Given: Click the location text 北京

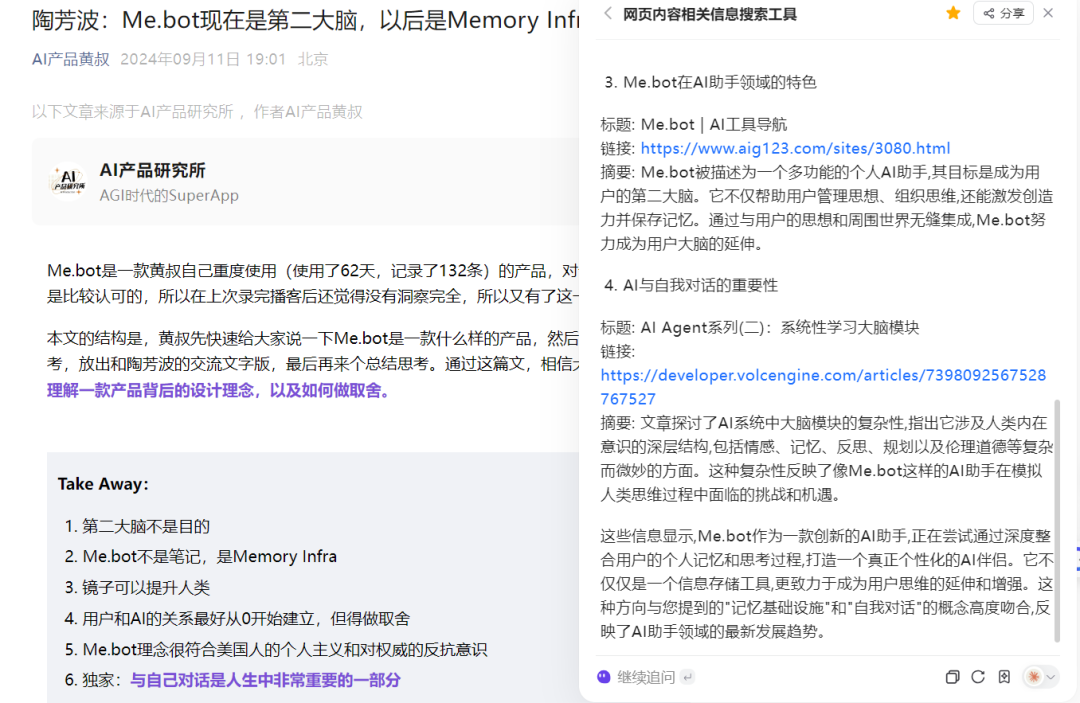Looking at the screenshot, I should click(x=313, y=59).
